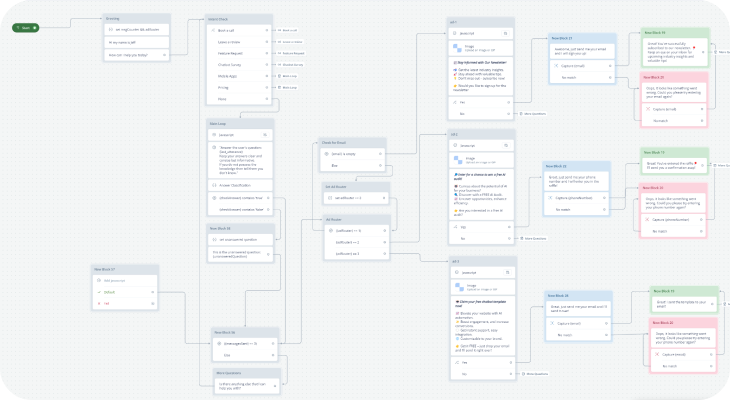Click 'Hi my name is Jeff' message step
Image resolution: width=730 pixels, height=400 pixels.
tap(136, 42)
